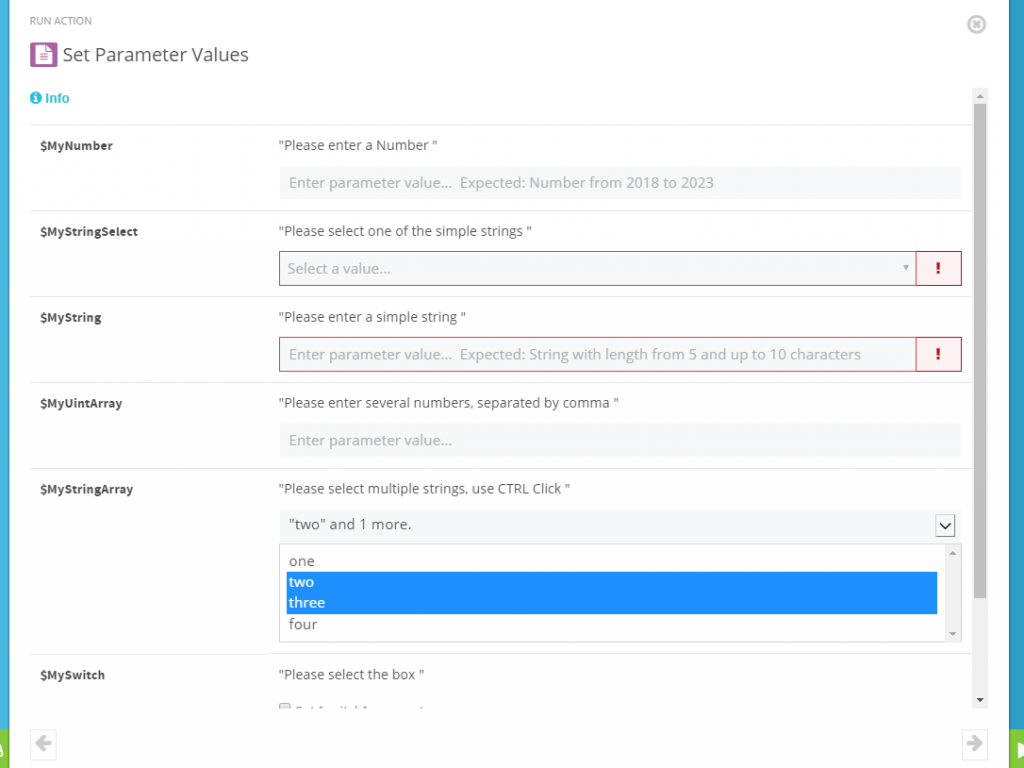Screen dimensions: 1024x768
Task: Click the $MyUintArray numbers input field
Action: coord(619,440)
